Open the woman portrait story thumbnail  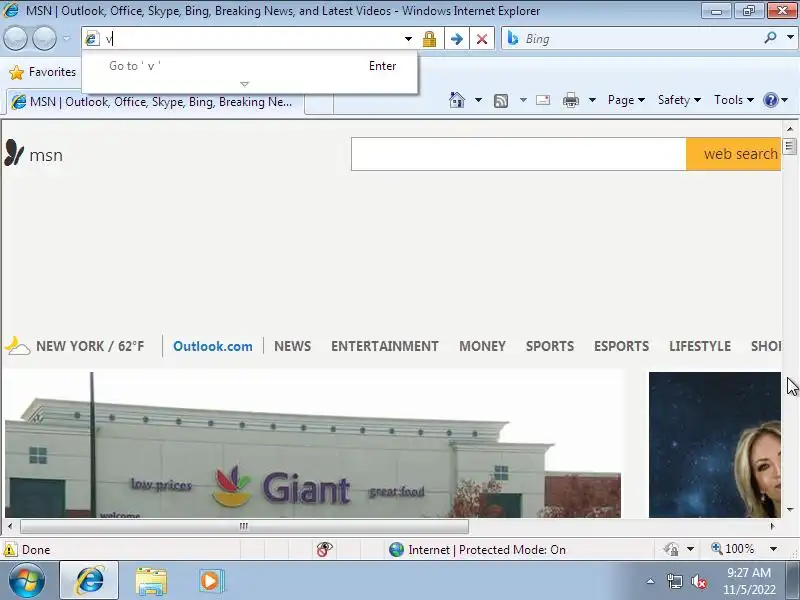(x=715, y=444)
